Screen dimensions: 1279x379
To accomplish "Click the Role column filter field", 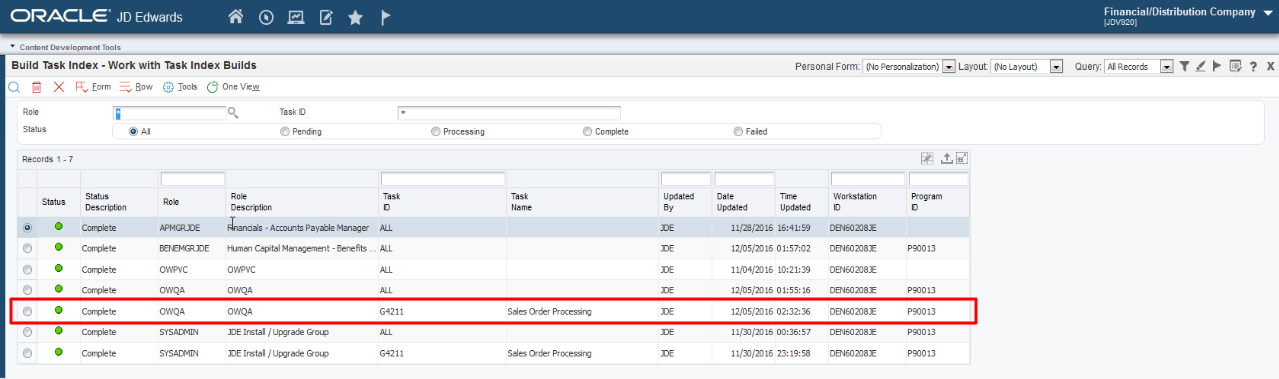I will click(193, 179).
